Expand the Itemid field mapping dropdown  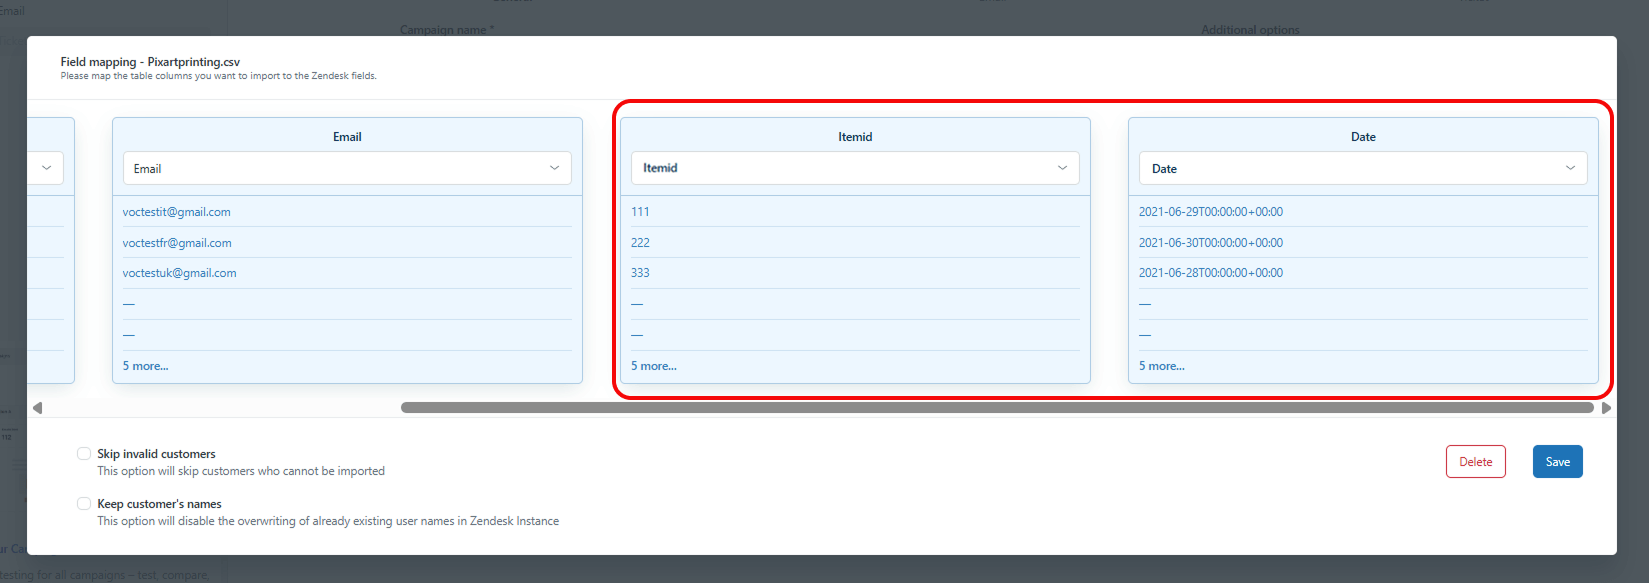pos(854,168)
